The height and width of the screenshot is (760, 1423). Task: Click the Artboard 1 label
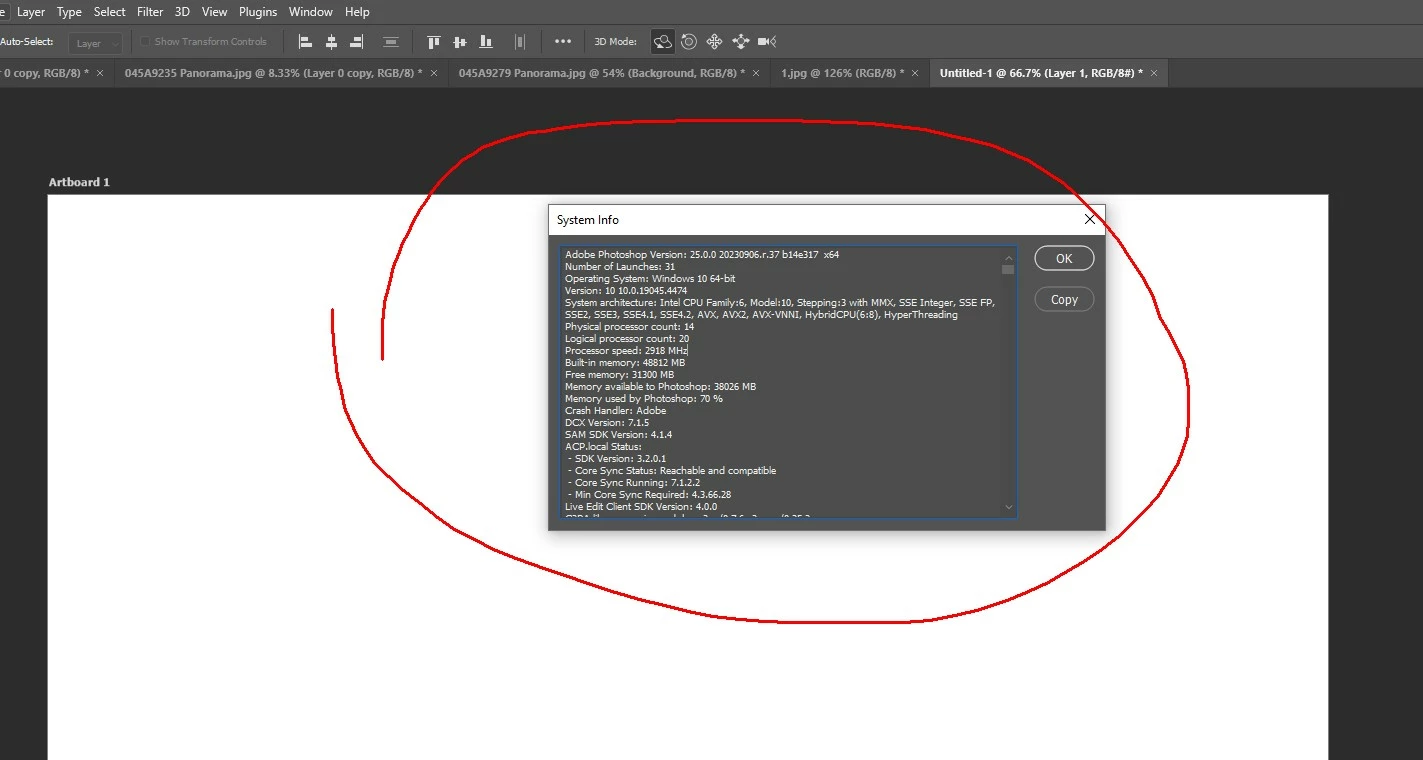(x=79, y=182)
